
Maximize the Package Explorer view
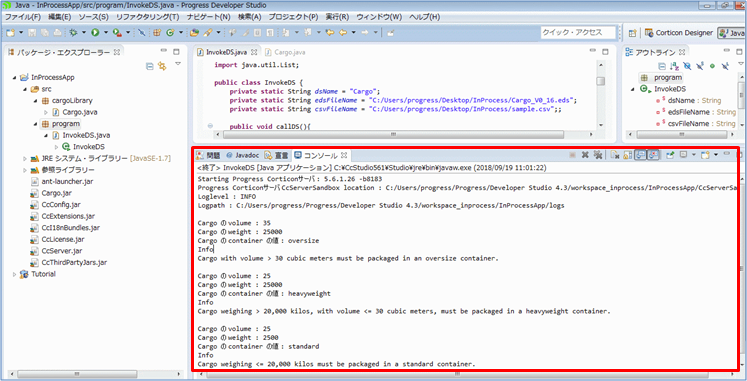[x=176, y=52]
